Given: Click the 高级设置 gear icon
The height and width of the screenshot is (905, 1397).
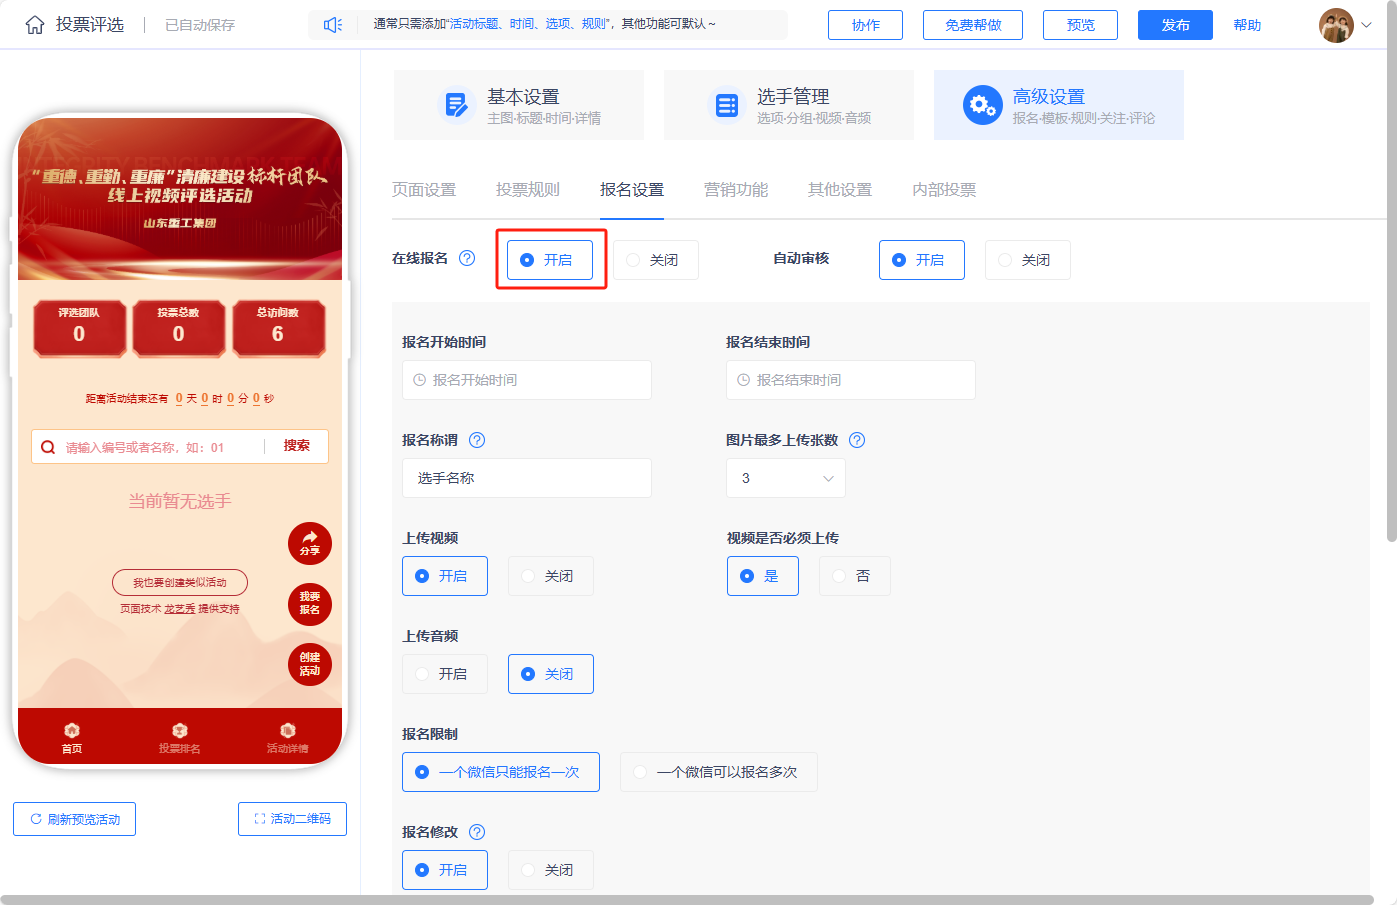Looking at the screenshot, I should pyautogui.click(x=982, y=104).
